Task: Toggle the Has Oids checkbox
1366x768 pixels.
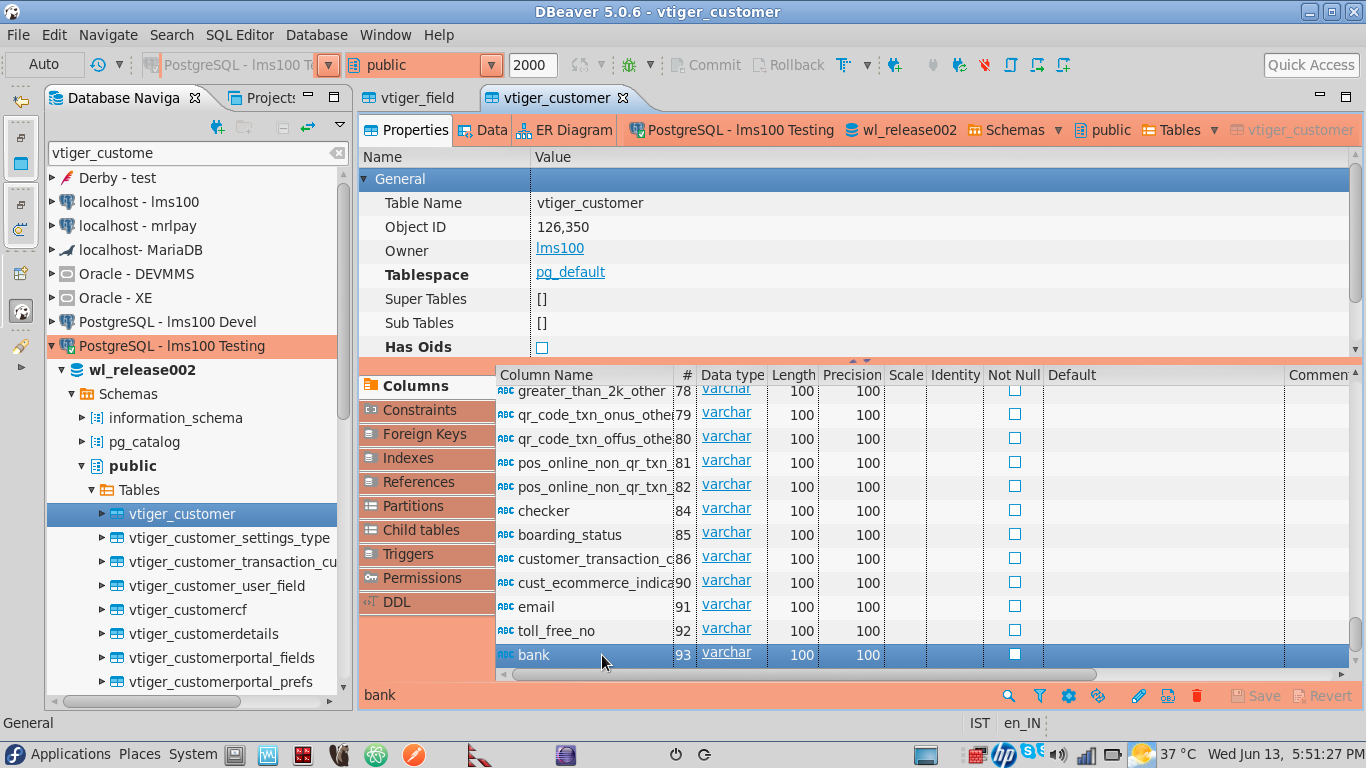Action: click(542, 348)
